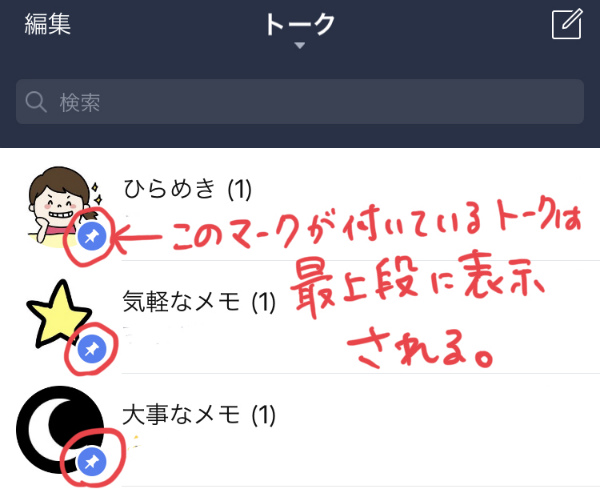Open the black crescent moon avatar
The height and width of the screenshot is (489, 600).
(x=60, y=429)
